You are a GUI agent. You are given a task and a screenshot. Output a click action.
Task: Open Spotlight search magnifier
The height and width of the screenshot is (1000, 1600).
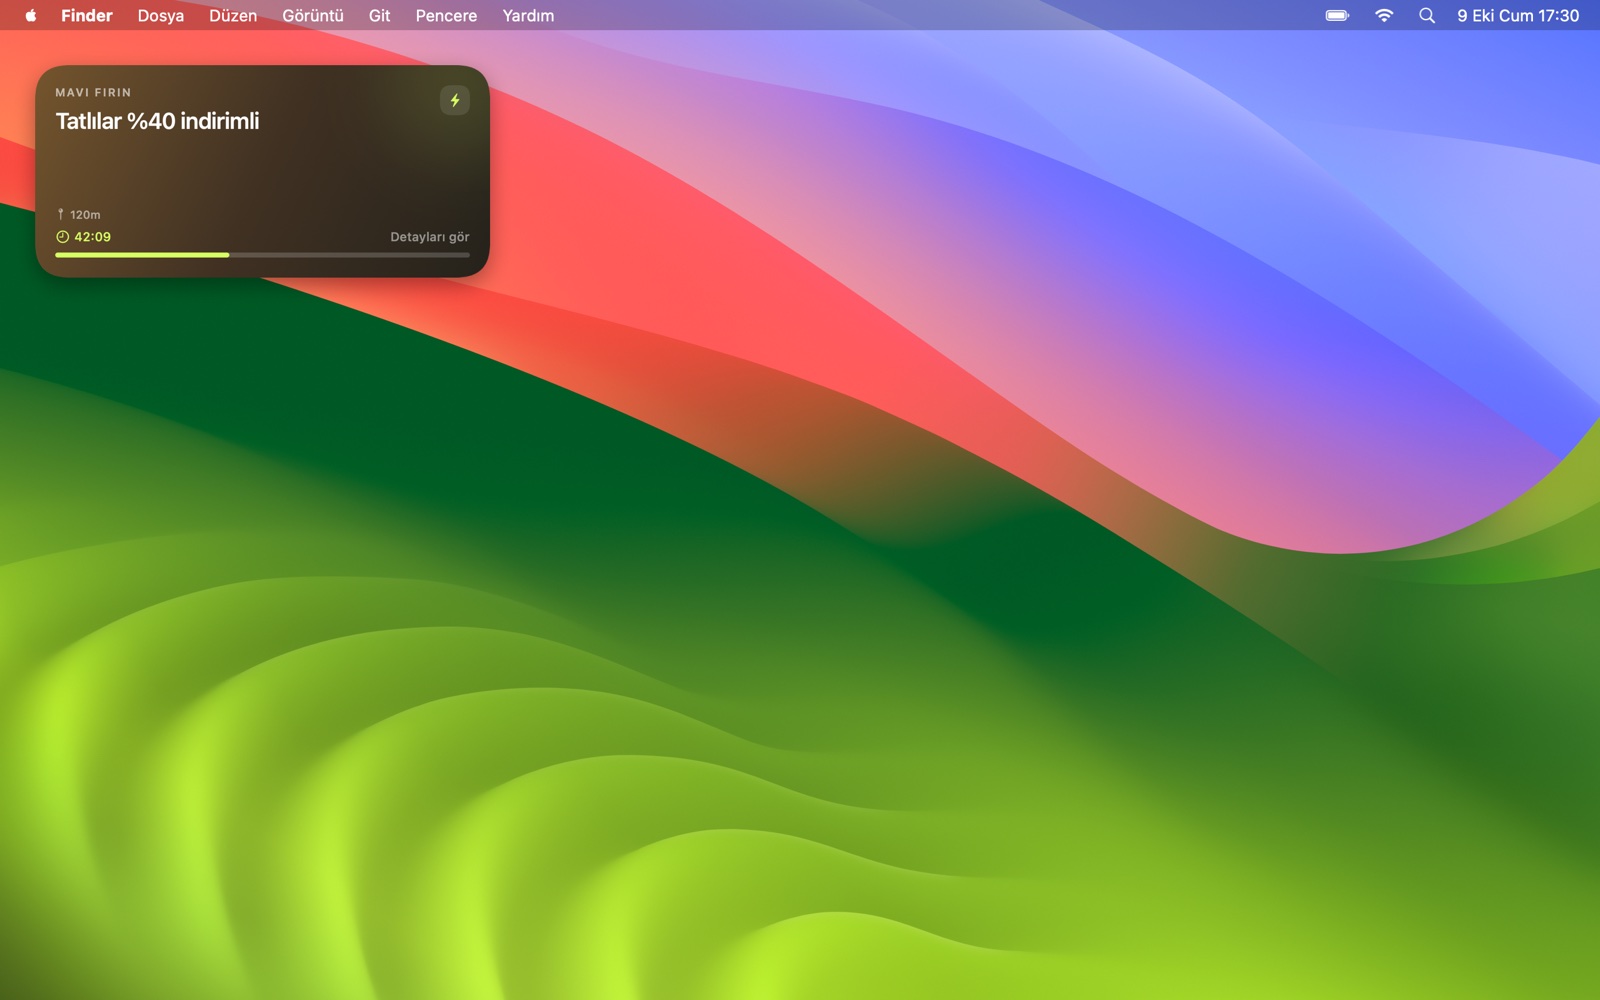pyautogui.click(x=1427, y=15)
